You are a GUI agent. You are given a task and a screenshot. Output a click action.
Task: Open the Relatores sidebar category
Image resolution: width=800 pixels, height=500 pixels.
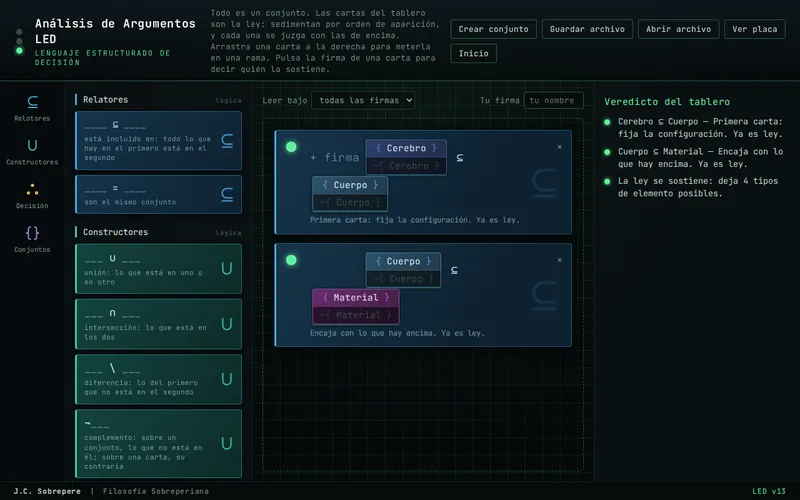point(32,108)
